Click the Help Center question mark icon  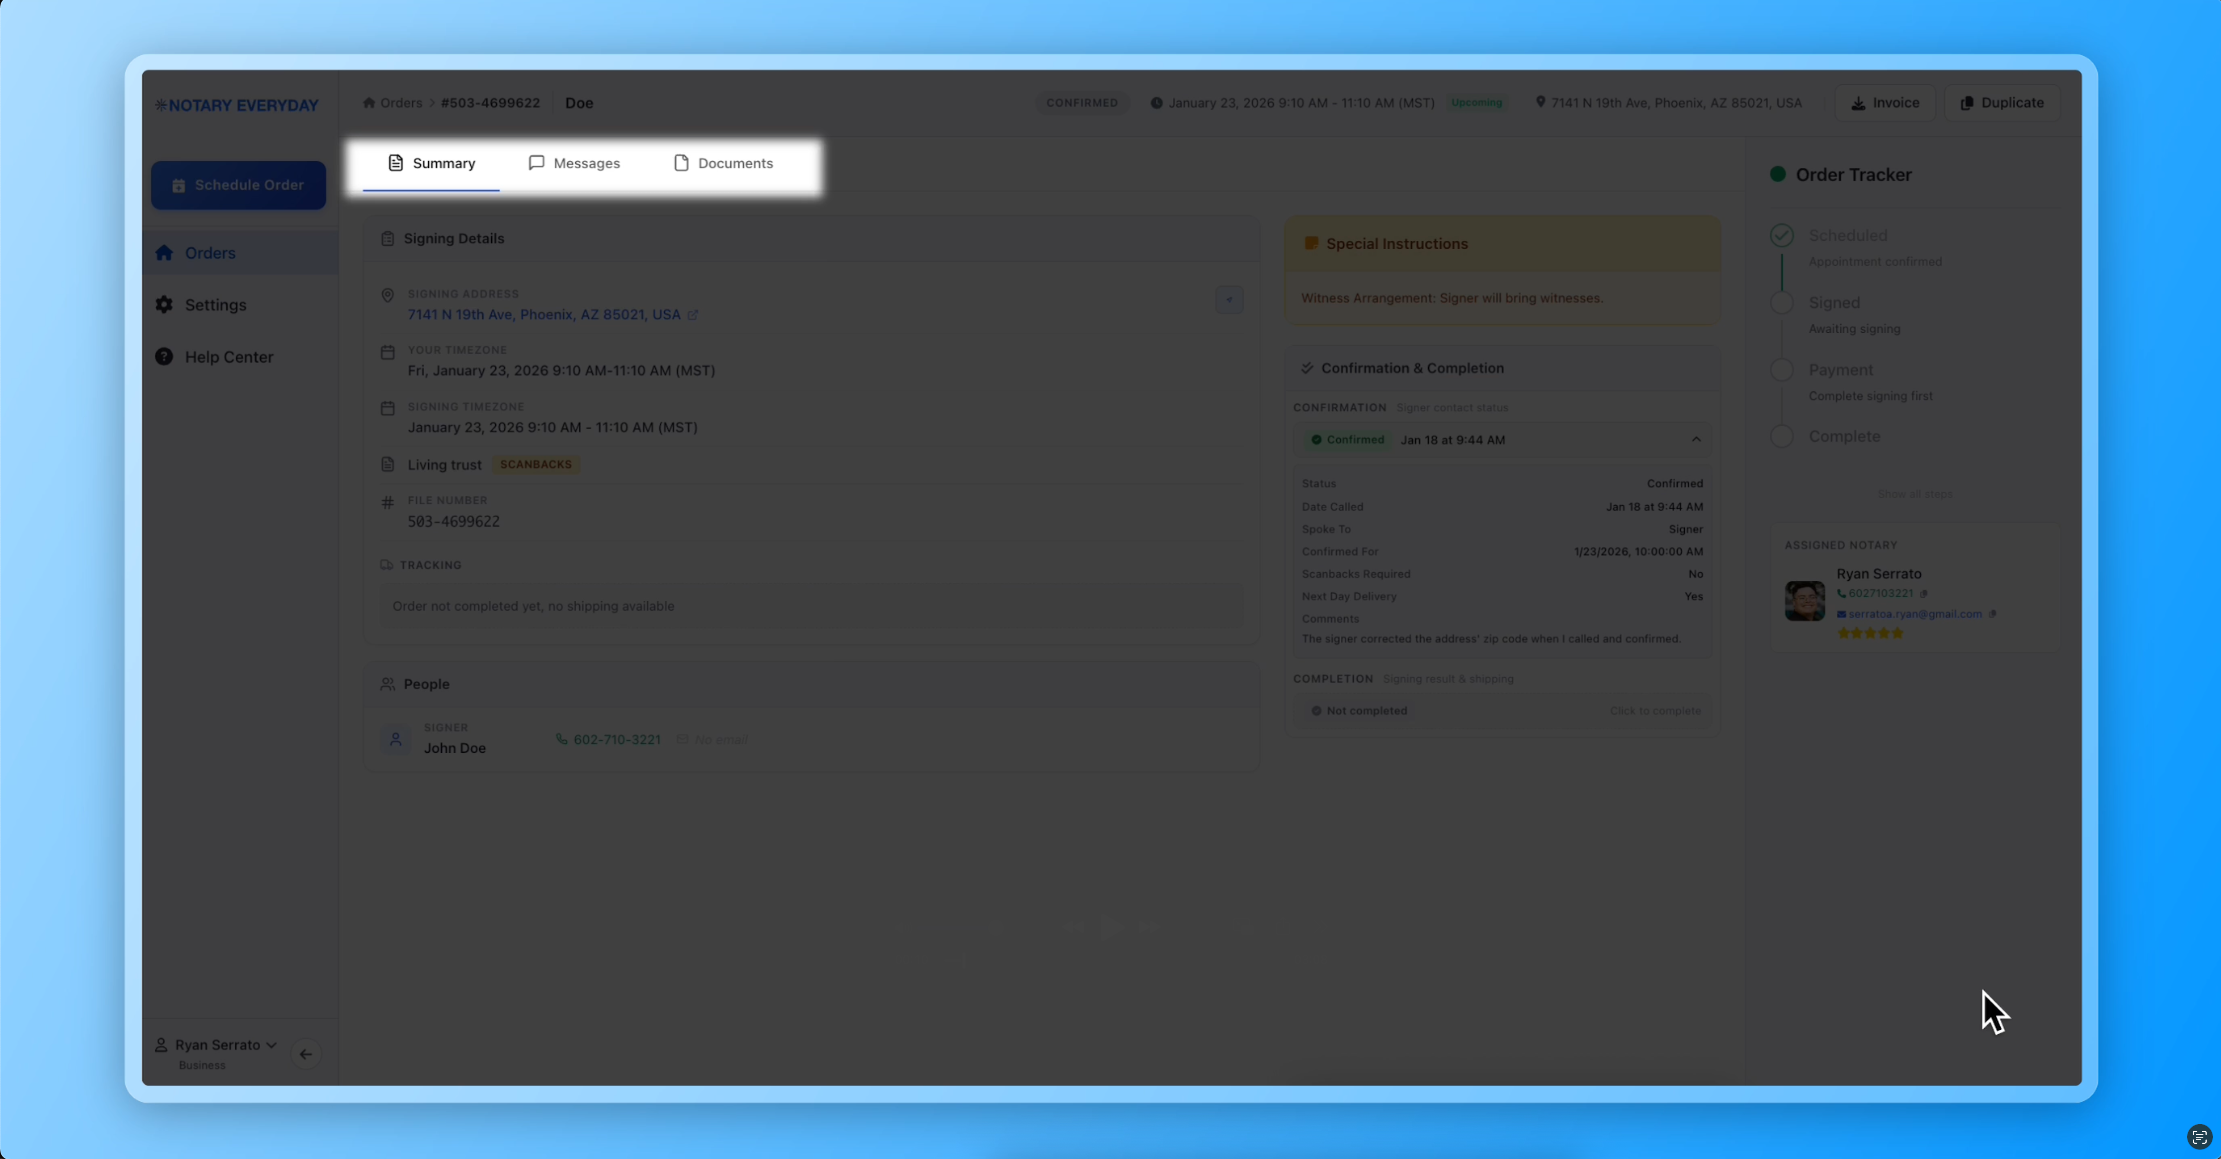(165, 357)
